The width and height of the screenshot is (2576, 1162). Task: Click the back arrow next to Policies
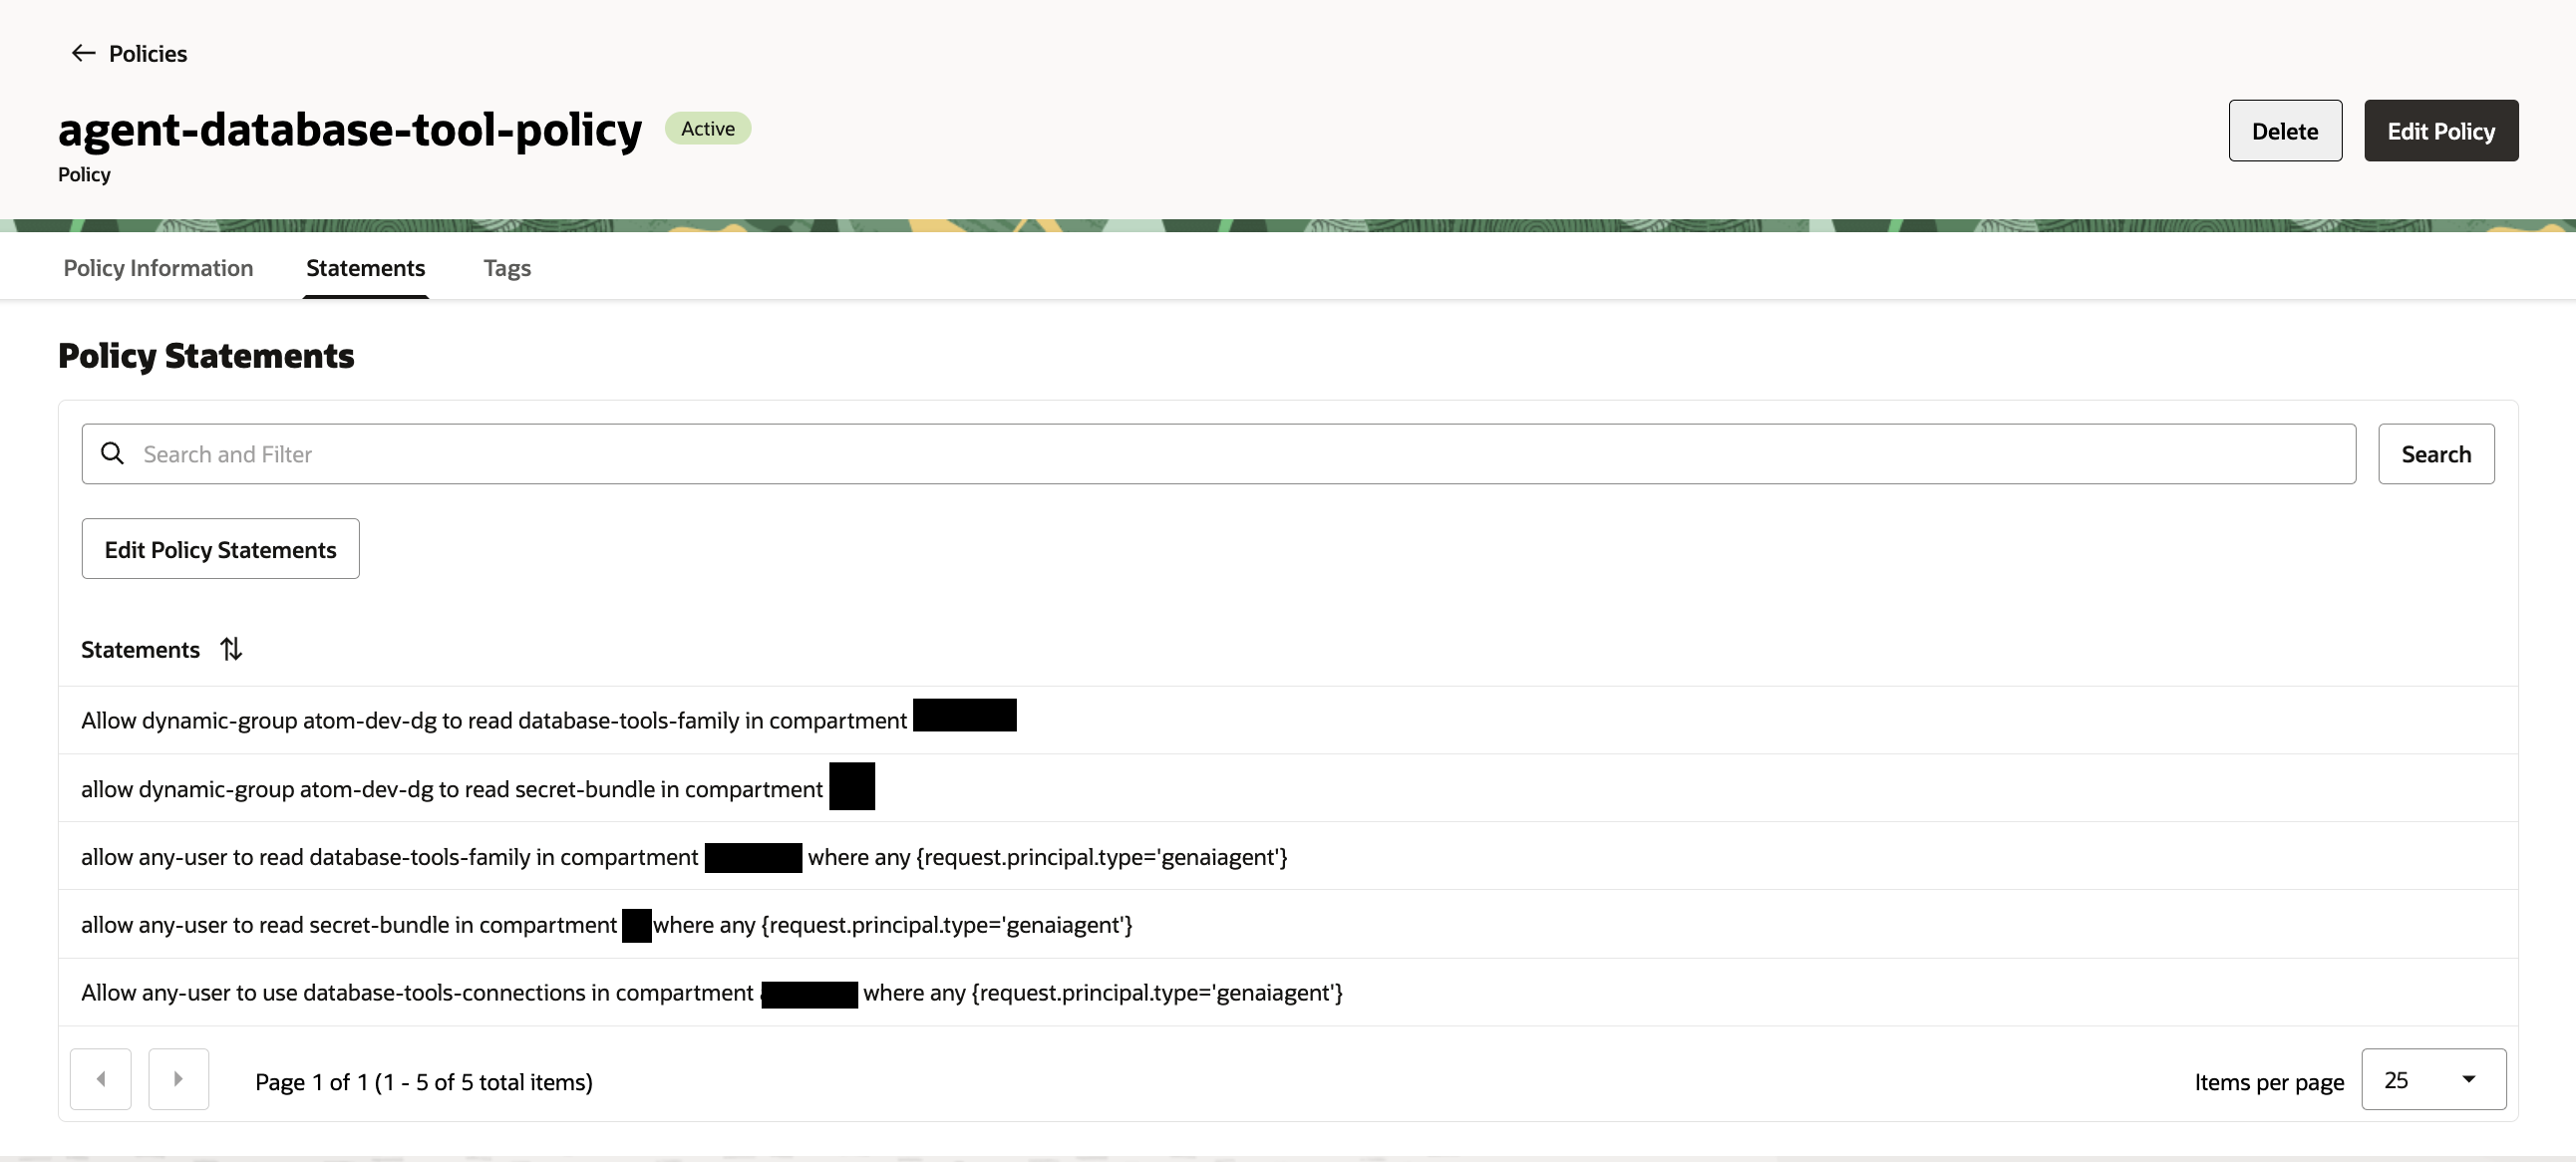[83, 53]
